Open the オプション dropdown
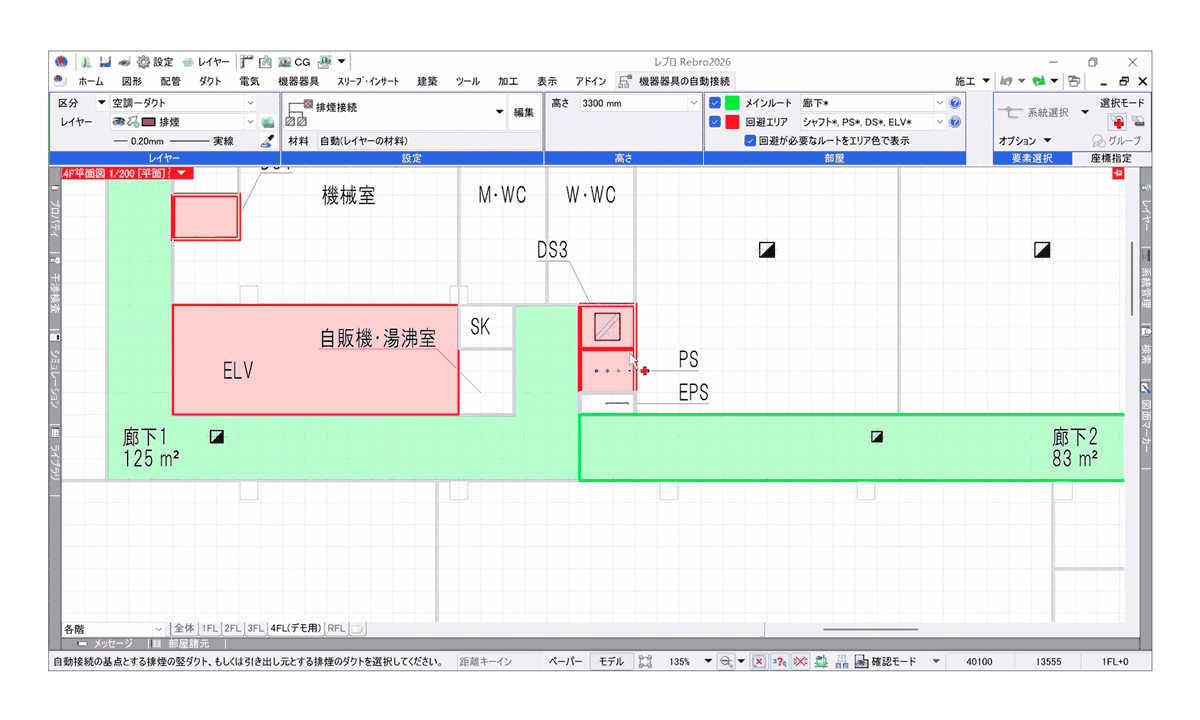The height and width of the screenshot is (720, 1200). pos(1022,139)
